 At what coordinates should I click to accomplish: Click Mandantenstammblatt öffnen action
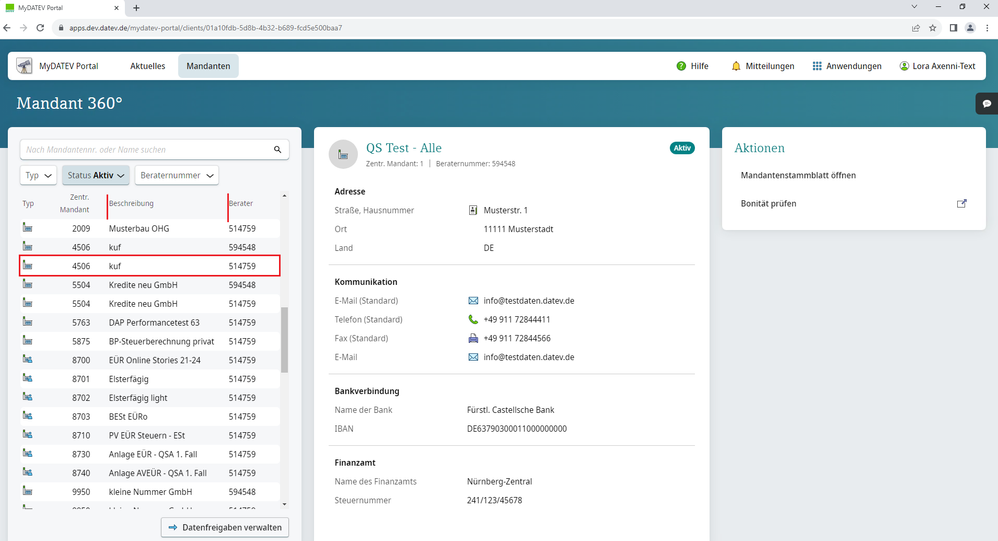point(798,175)
